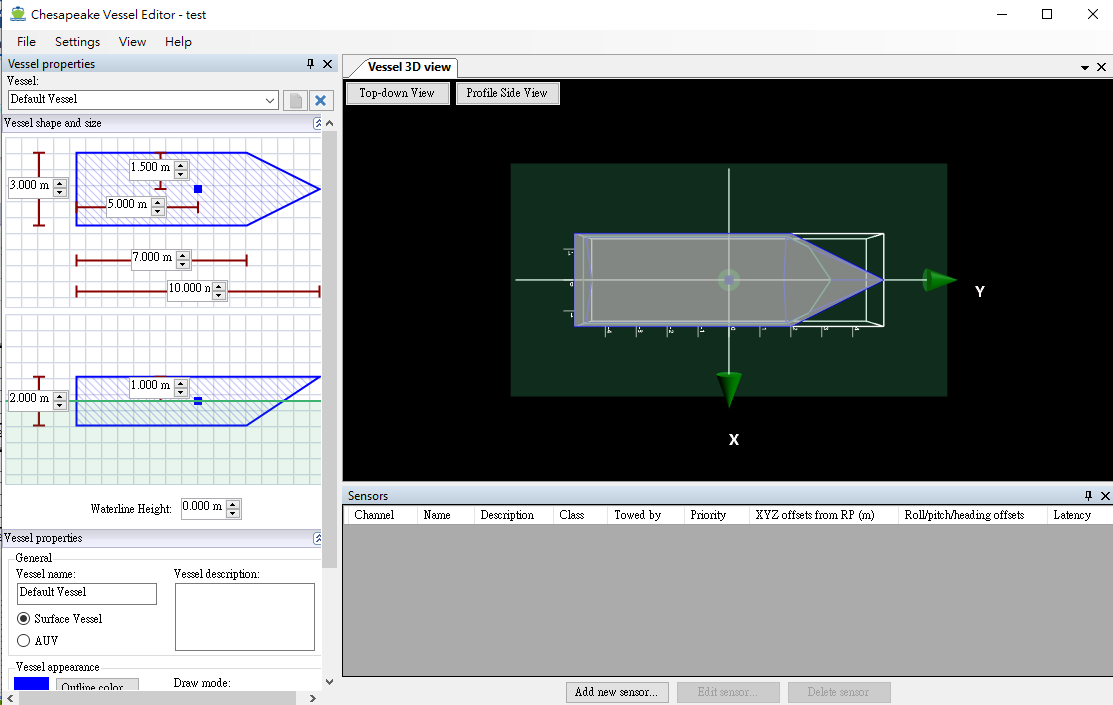This screenshot has width=1113, height=705.
Task: Click the blue outline color swatch
Action: point(31,685)
